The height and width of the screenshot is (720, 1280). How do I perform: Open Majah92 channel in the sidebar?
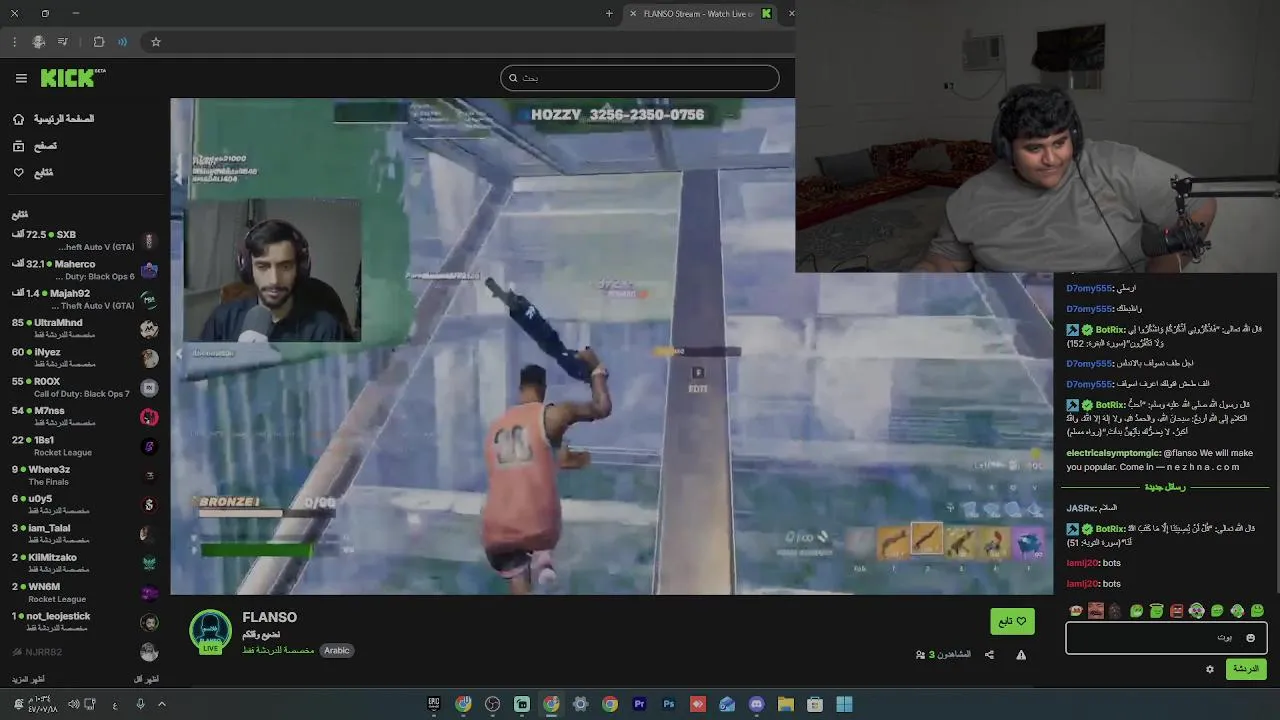pos(83,299)
